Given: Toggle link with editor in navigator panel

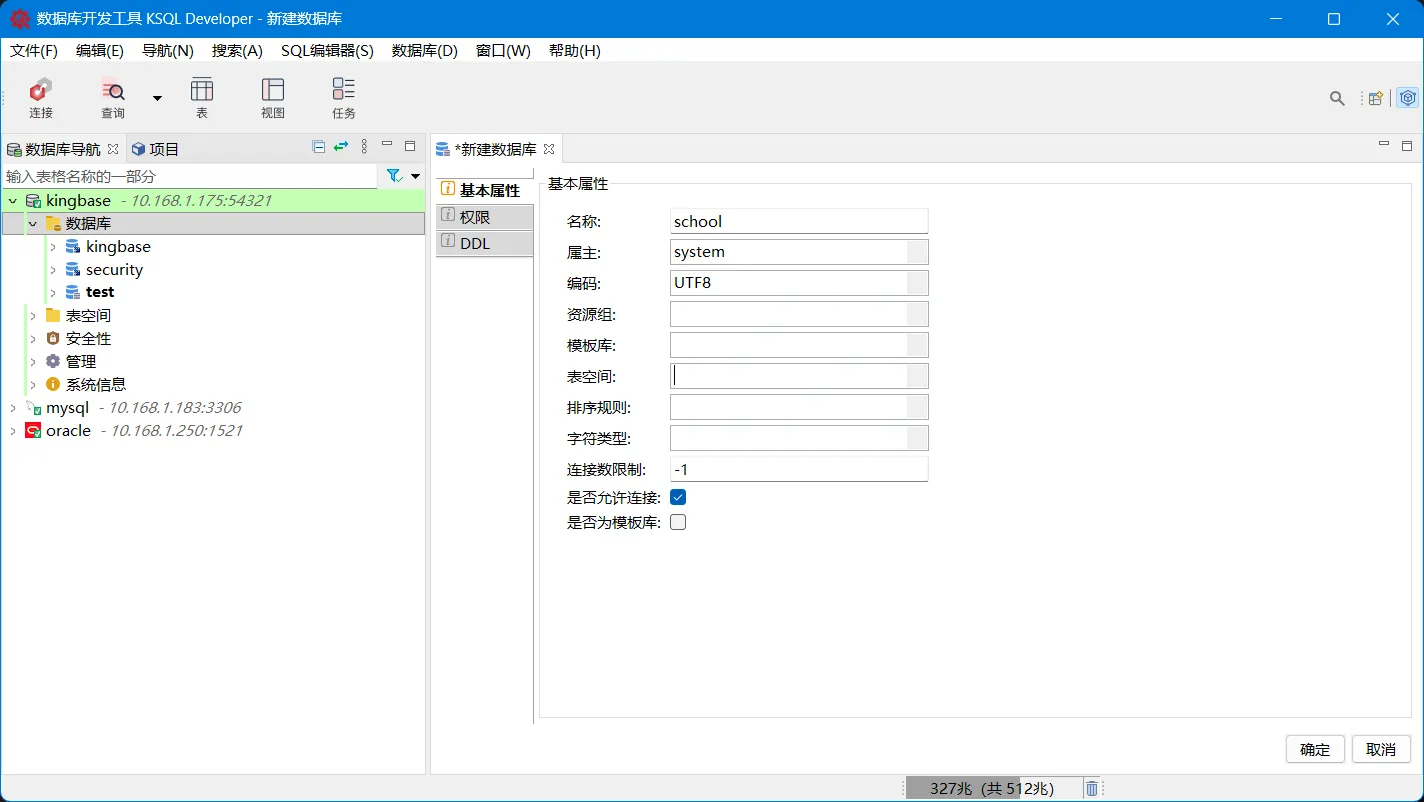Looking at the screenshot, I should 339,146.
